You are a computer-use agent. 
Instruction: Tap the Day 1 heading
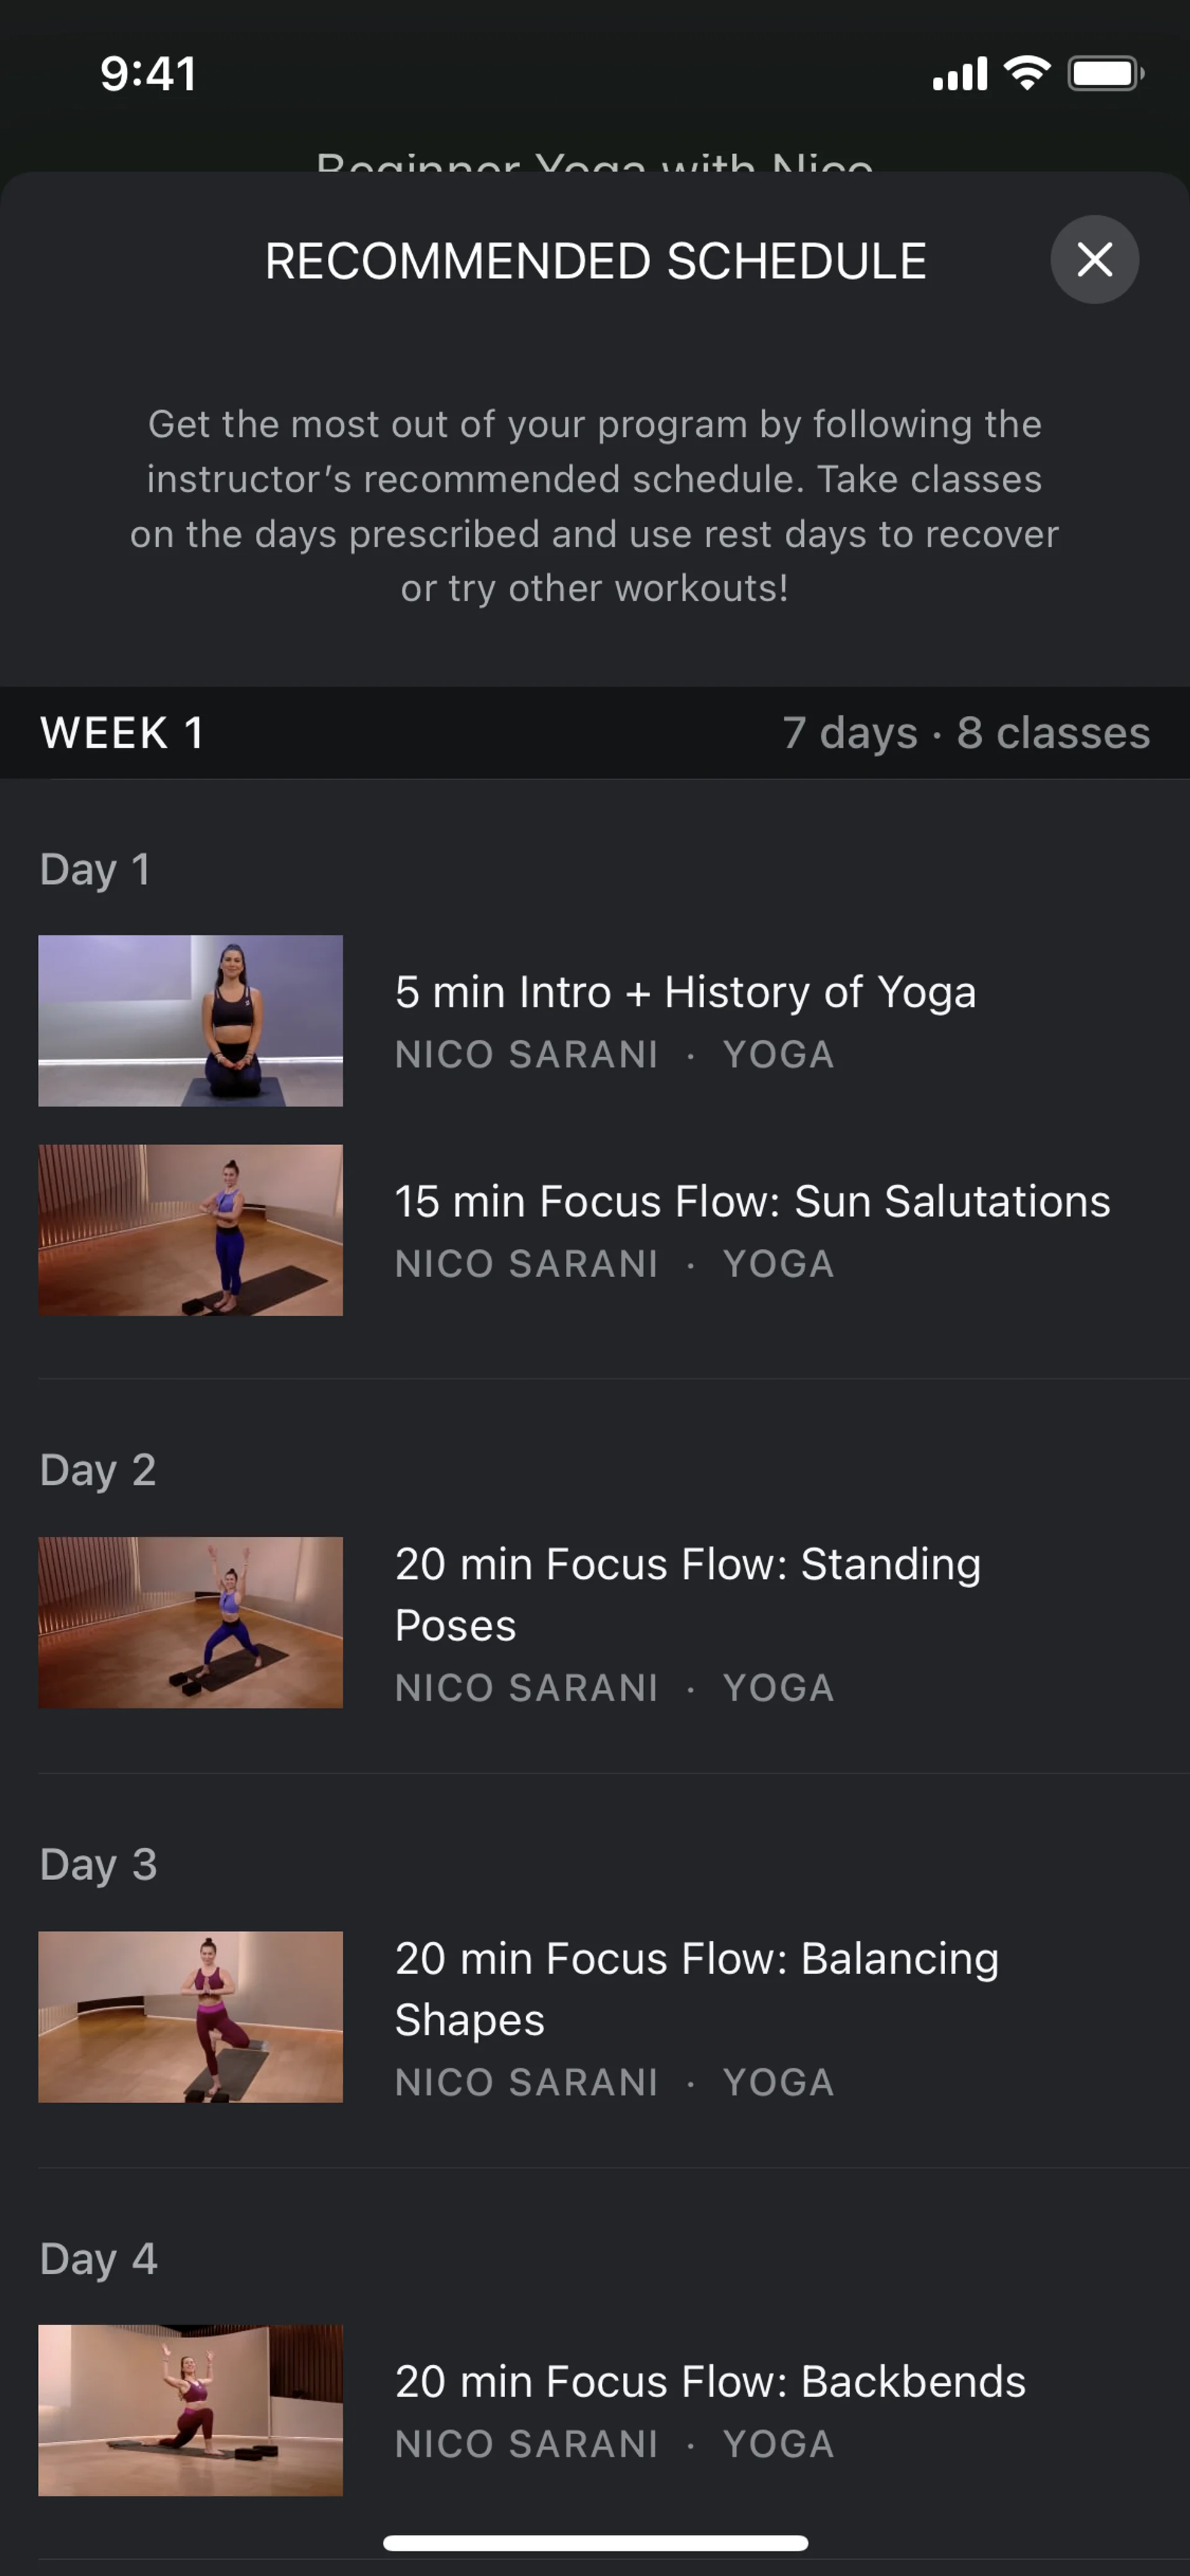[95, 869]
